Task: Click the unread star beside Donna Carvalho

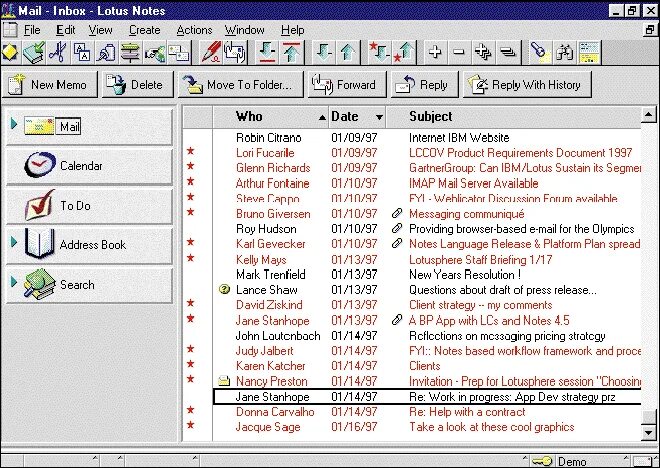Action: (191, 410)
